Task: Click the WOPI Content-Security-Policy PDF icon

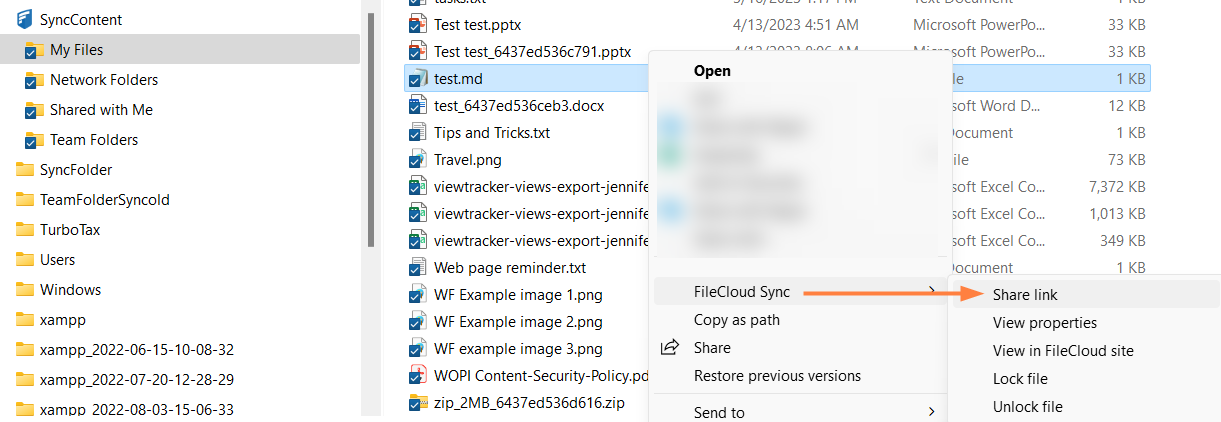Action: pyautogui.click(x=417, y=376)
